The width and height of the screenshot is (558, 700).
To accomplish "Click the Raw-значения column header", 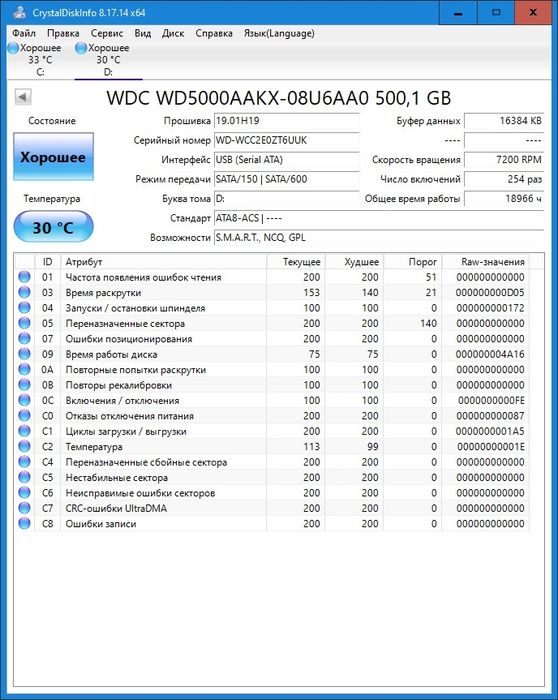I will tap(486, 262).
